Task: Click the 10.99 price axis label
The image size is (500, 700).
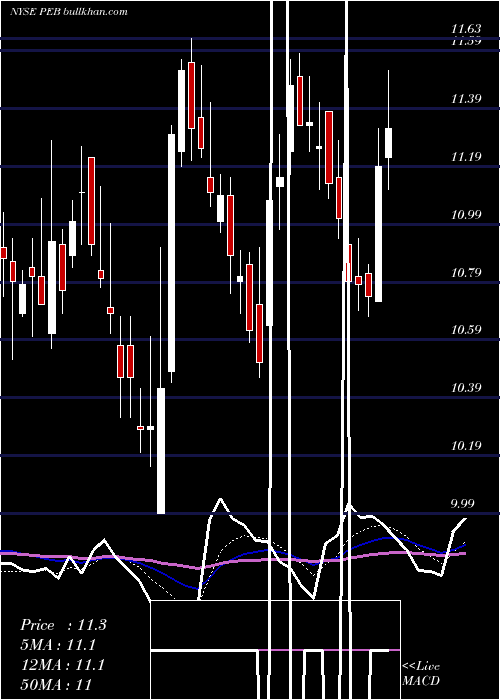Action: [x=466, y=215]
